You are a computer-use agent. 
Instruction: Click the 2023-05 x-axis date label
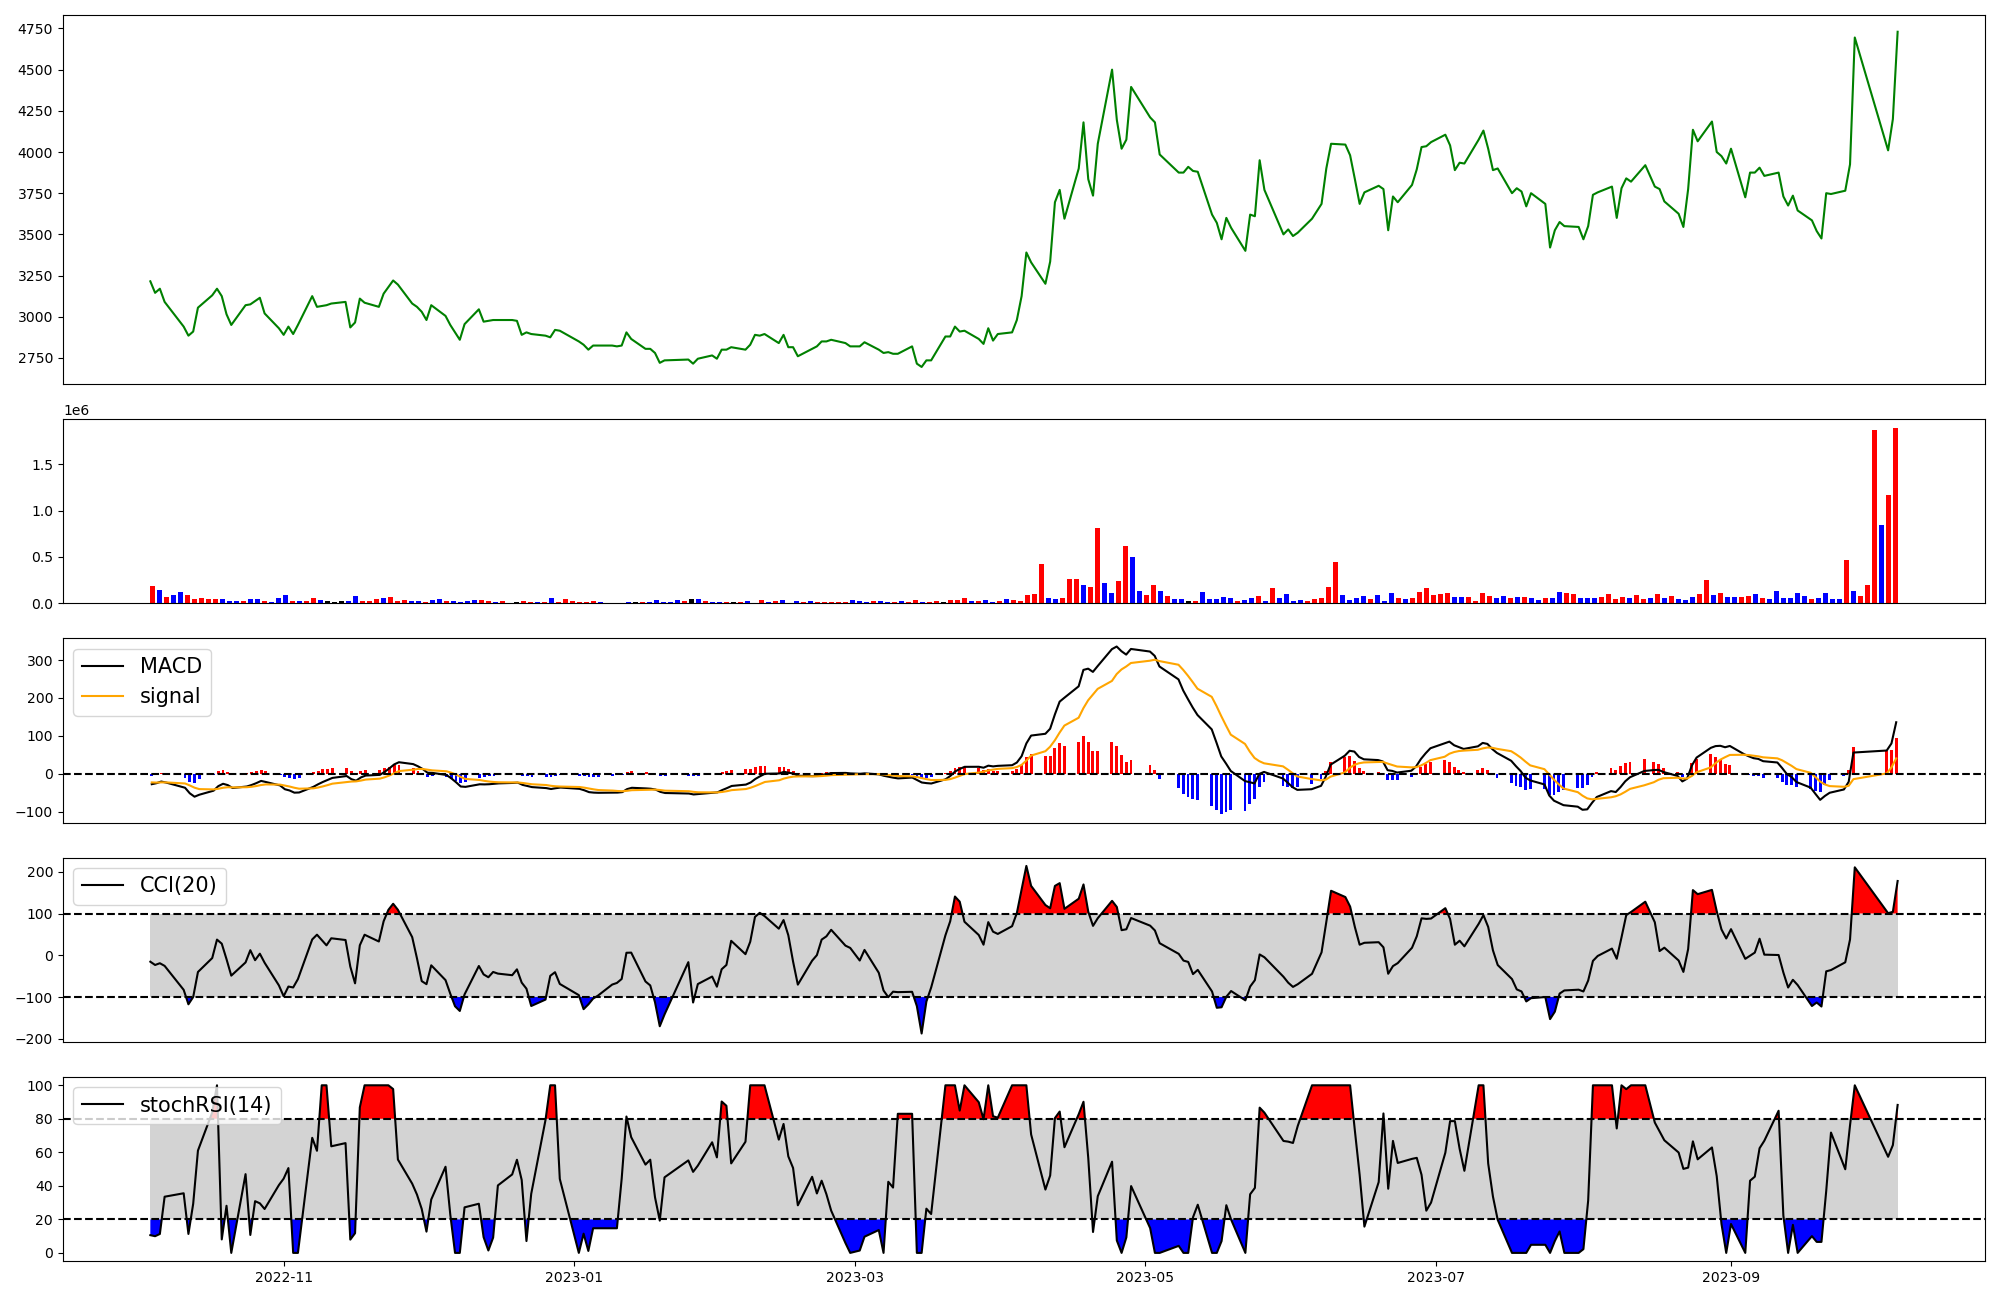coord(1145,1277)
